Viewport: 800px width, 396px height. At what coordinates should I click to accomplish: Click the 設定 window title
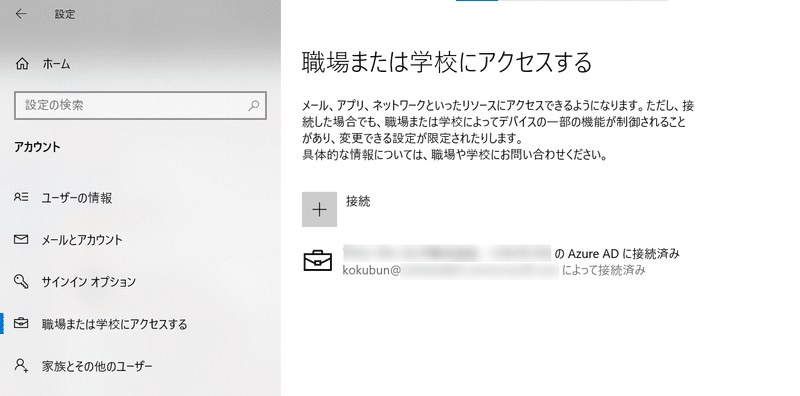[65, 14]
